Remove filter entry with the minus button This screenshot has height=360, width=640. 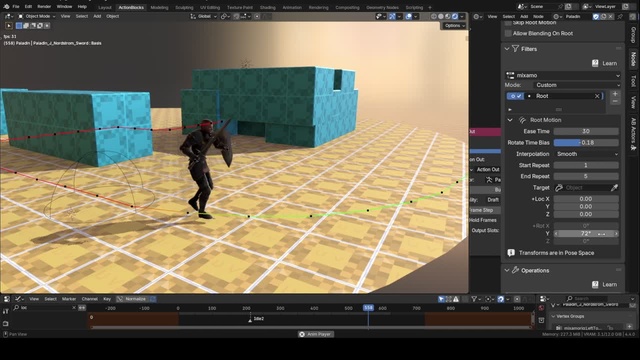[615, 101]
